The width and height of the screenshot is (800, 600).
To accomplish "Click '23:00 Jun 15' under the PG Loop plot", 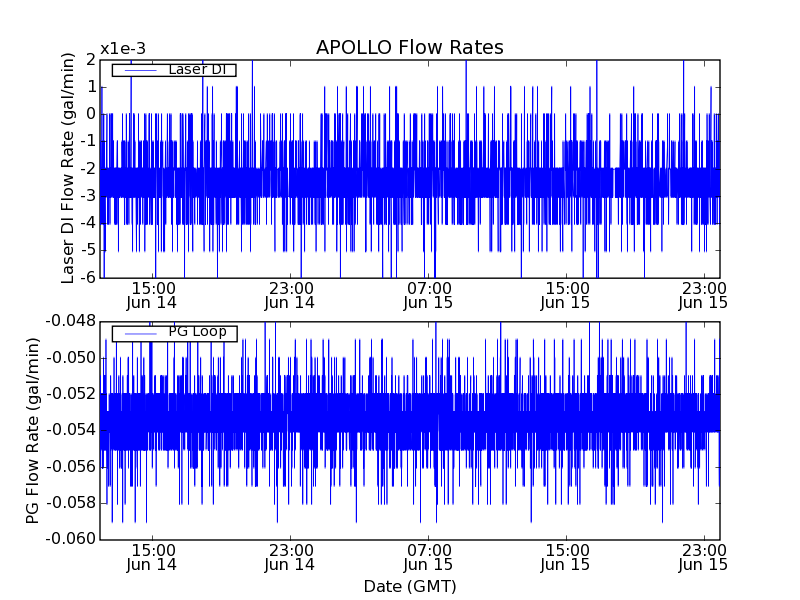I will point(704,558).
